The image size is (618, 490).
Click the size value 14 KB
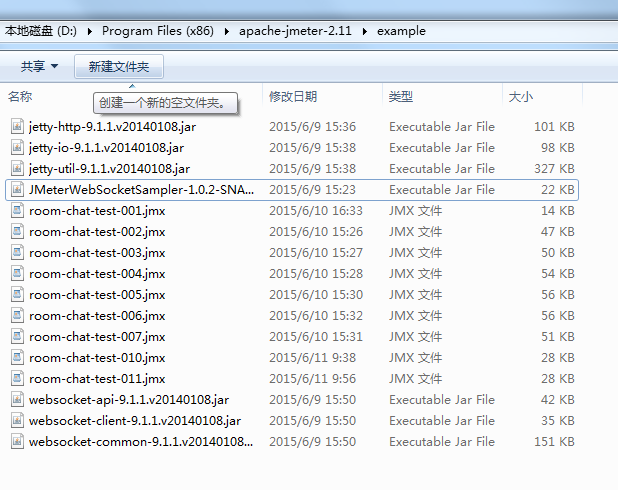(558, 211)
